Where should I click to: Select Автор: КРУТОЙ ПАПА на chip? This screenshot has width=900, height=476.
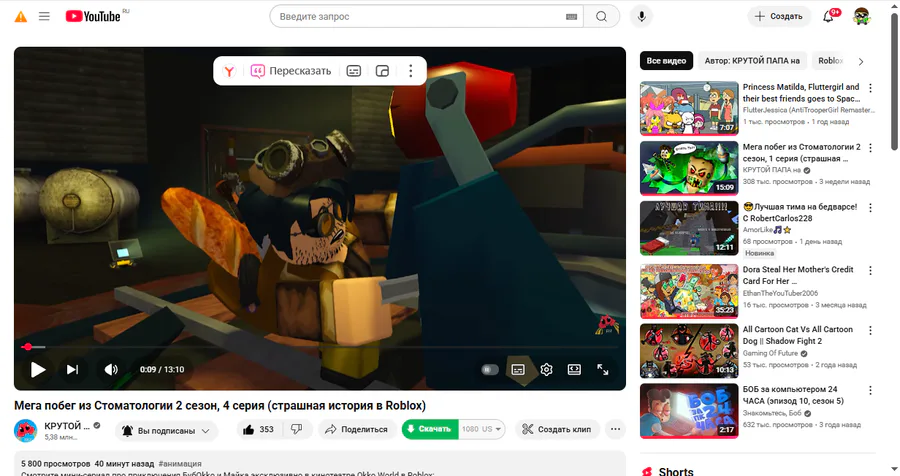752,61
